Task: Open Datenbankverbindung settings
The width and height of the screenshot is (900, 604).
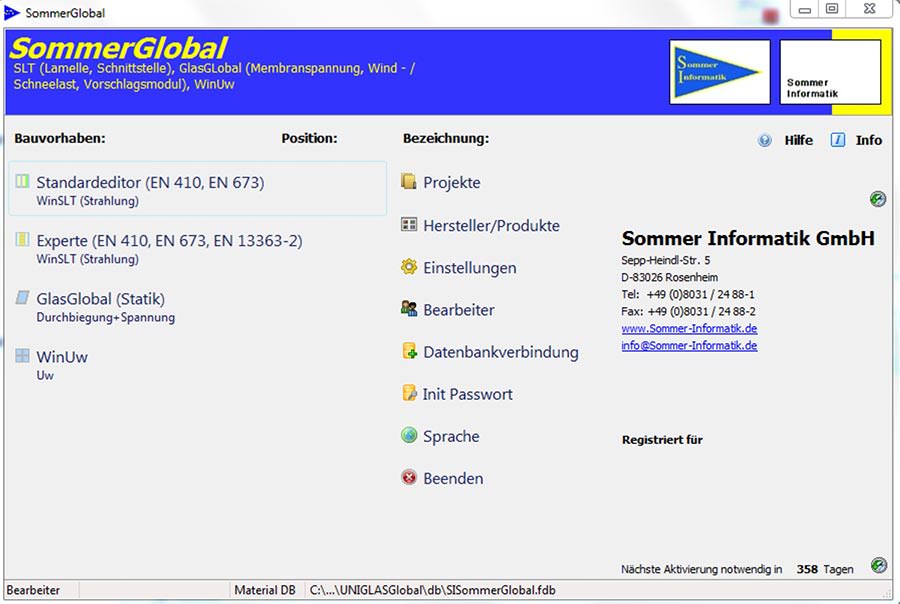Action: tap(501, 352)
